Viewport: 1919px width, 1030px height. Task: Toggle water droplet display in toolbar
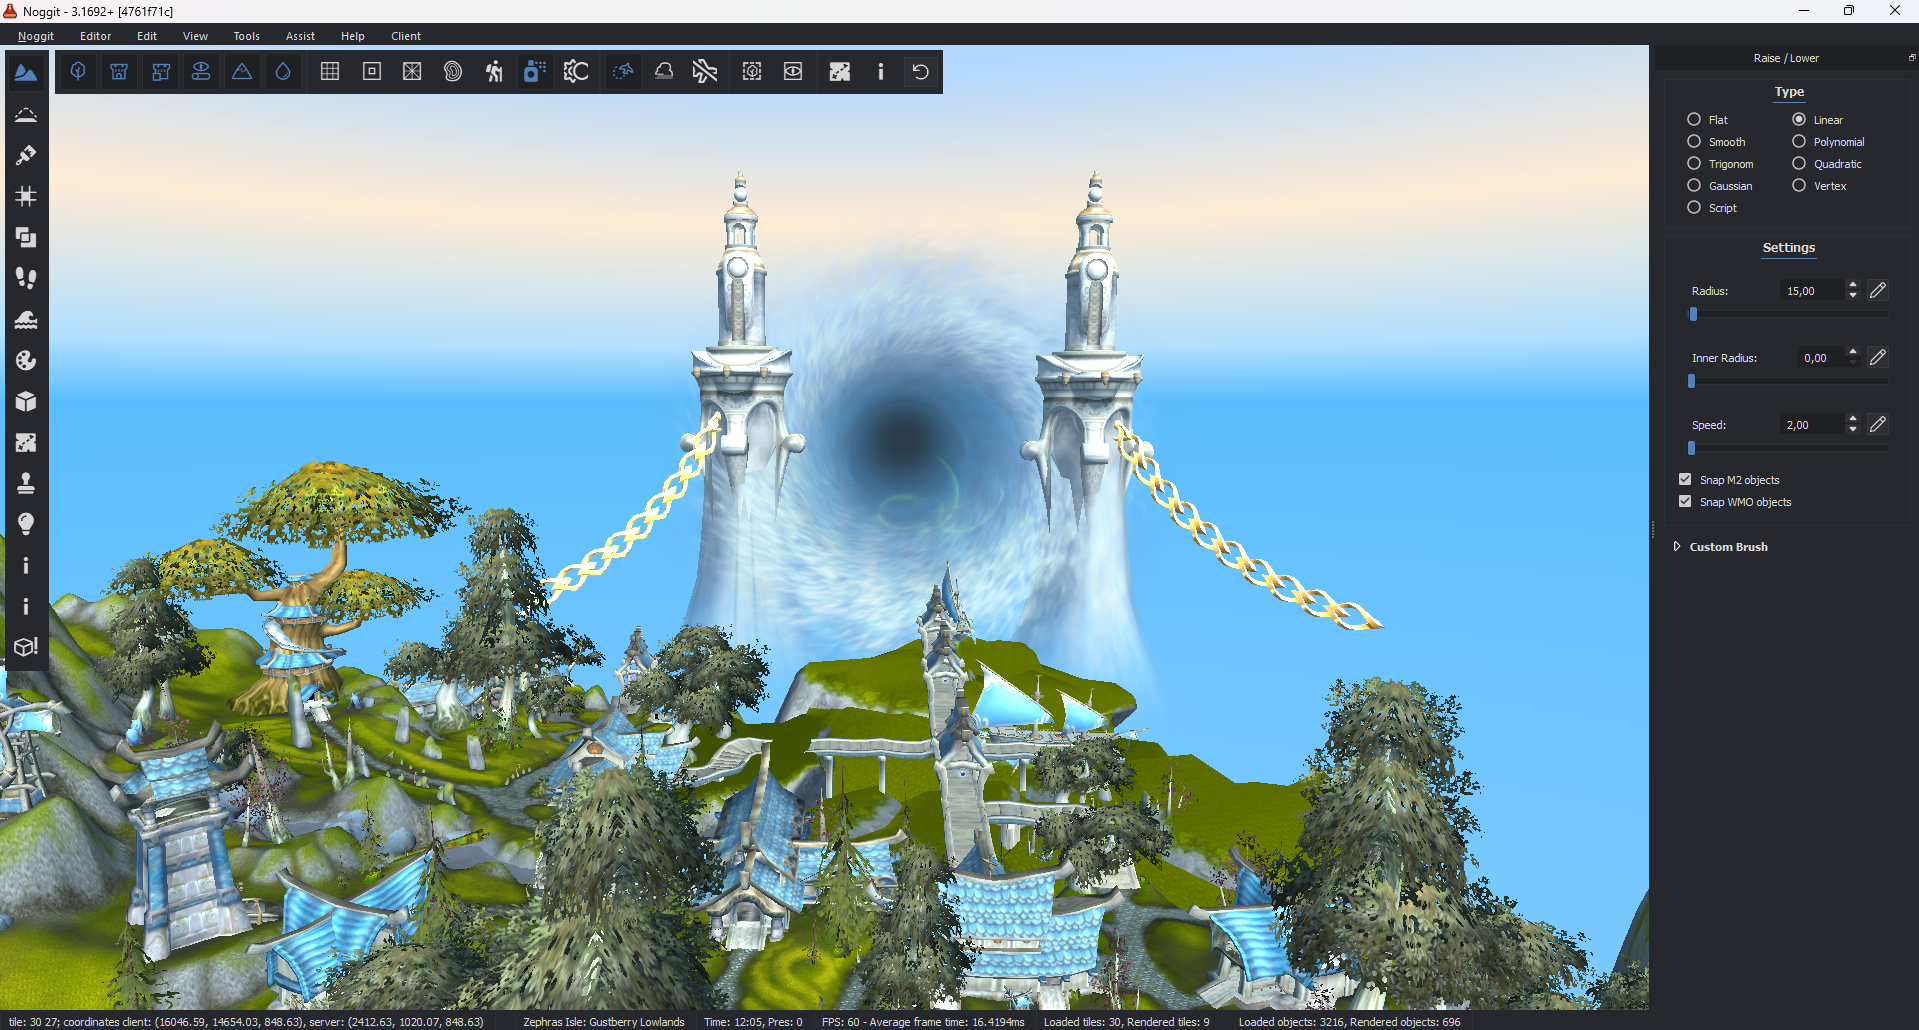[x=283, y=72]
